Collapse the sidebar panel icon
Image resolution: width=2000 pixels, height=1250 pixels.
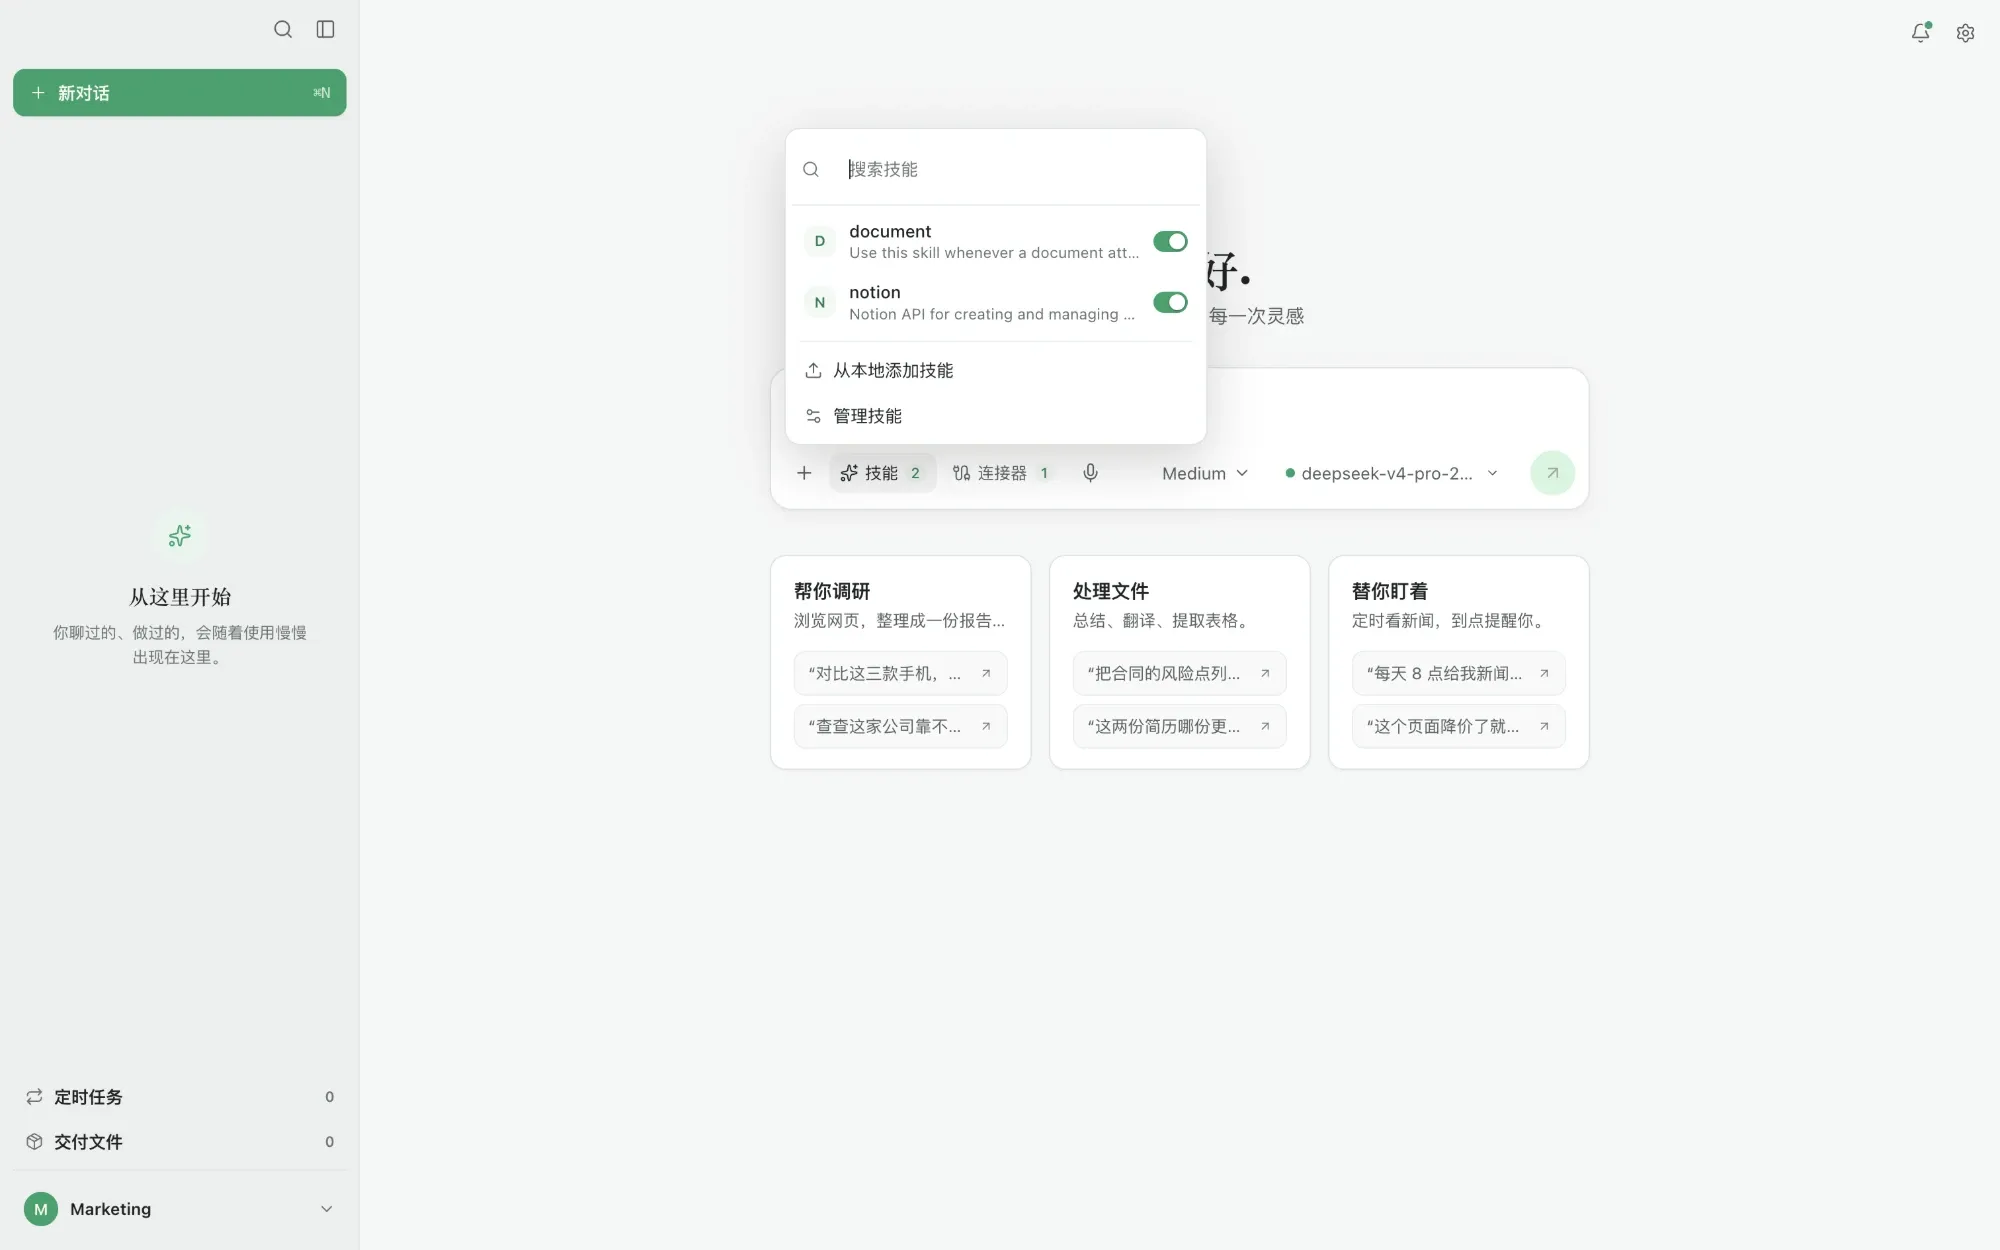(x=325, y=29)
